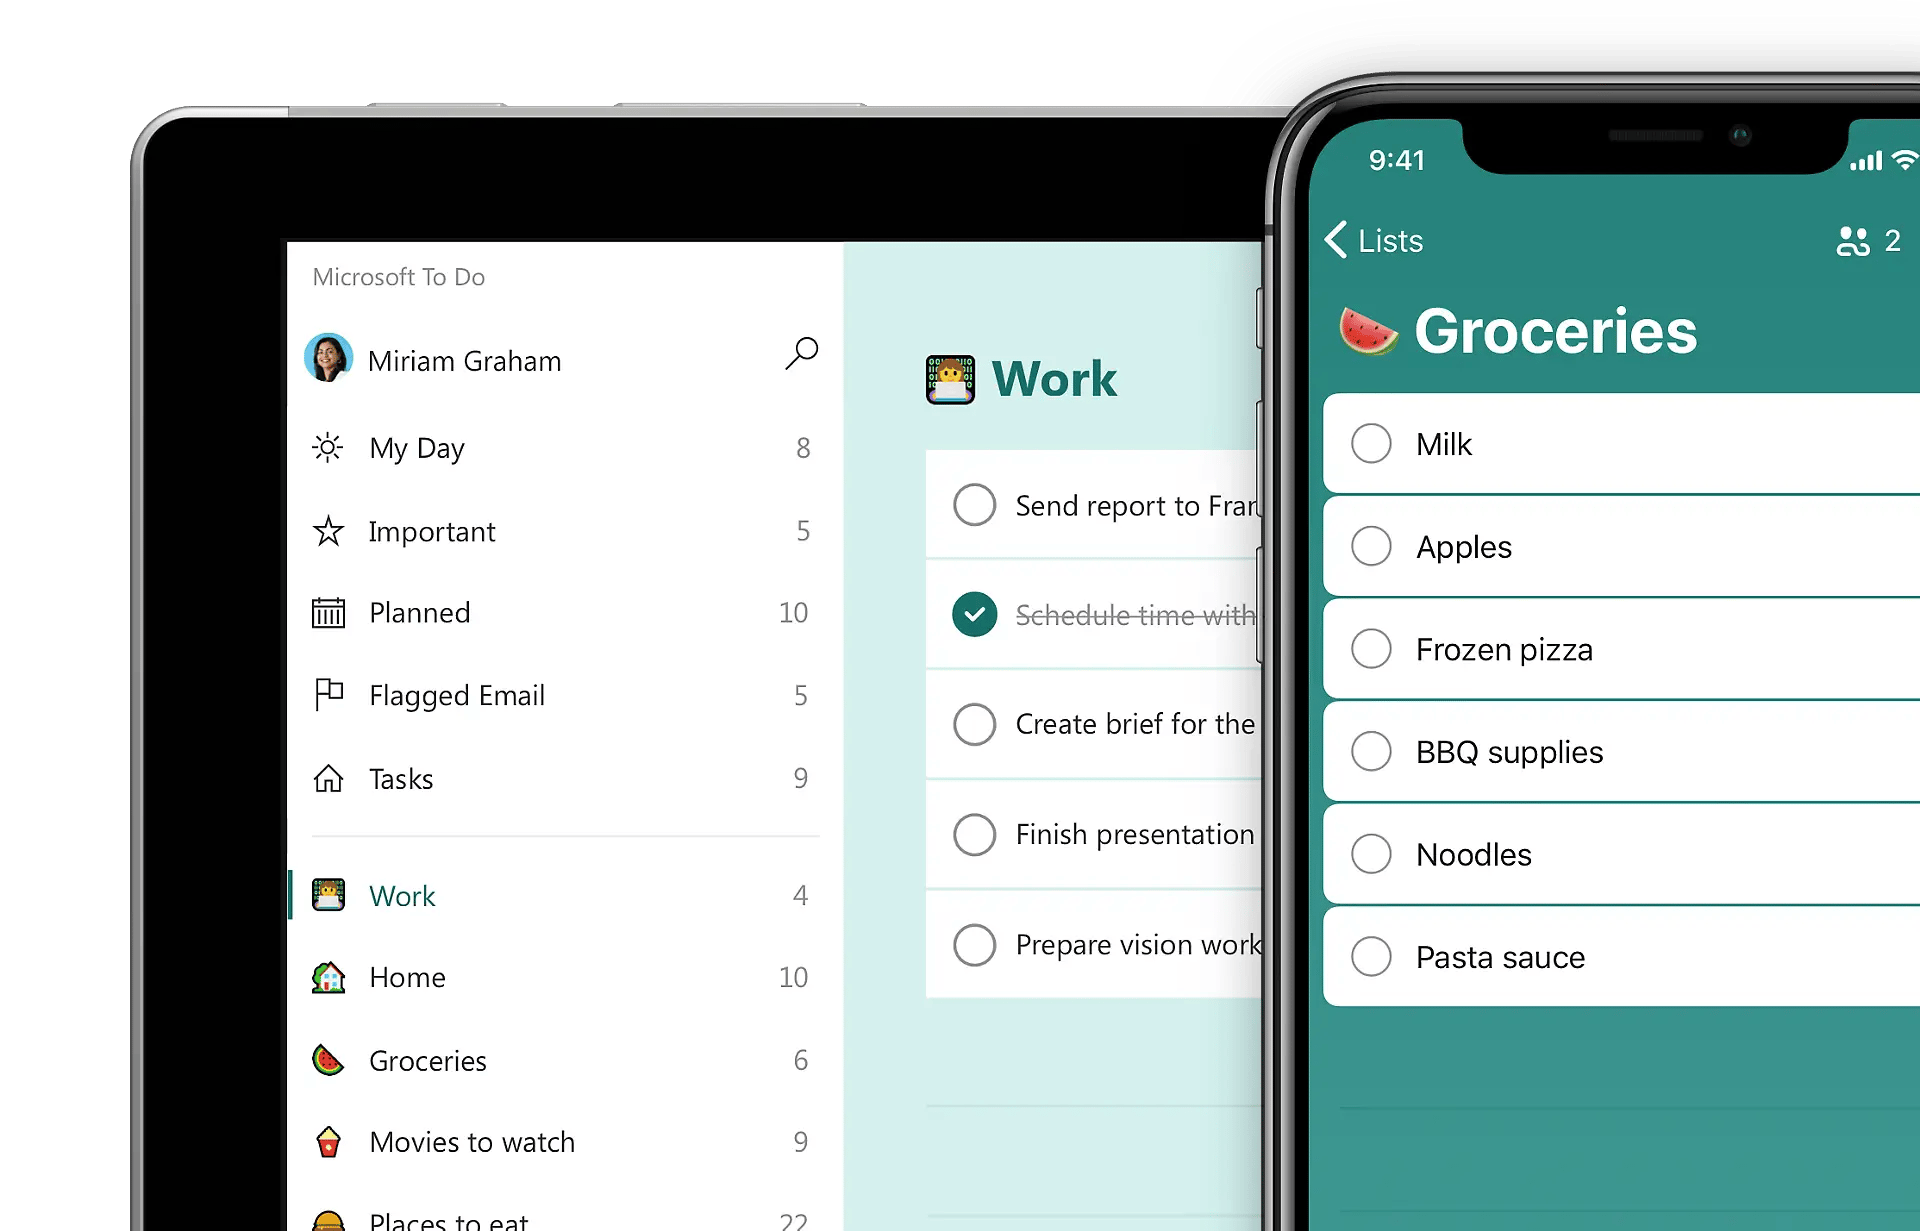Click the search magnifier icon
The image size is (1920, 1231).
[x=800, y=353]
